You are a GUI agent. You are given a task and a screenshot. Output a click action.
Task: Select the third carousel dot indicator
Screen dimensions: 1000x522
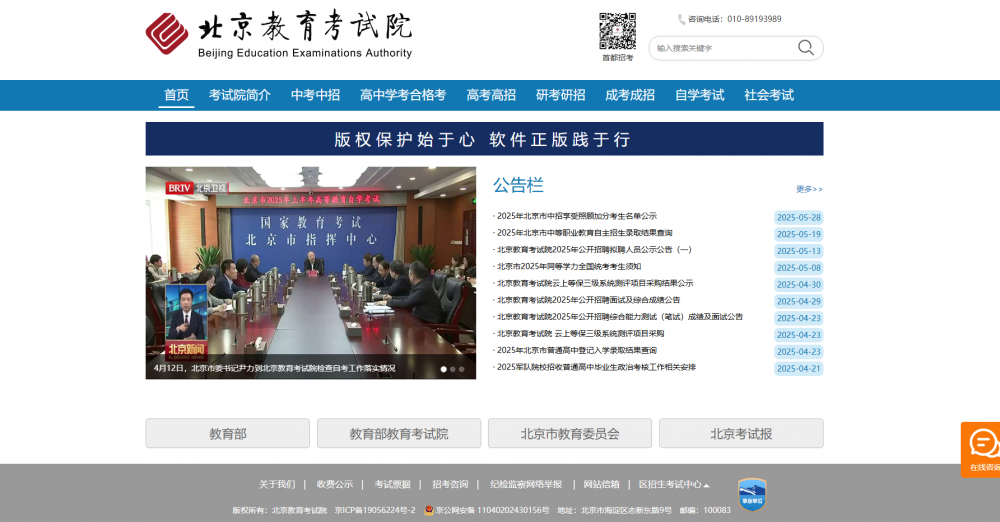[462, 369]
